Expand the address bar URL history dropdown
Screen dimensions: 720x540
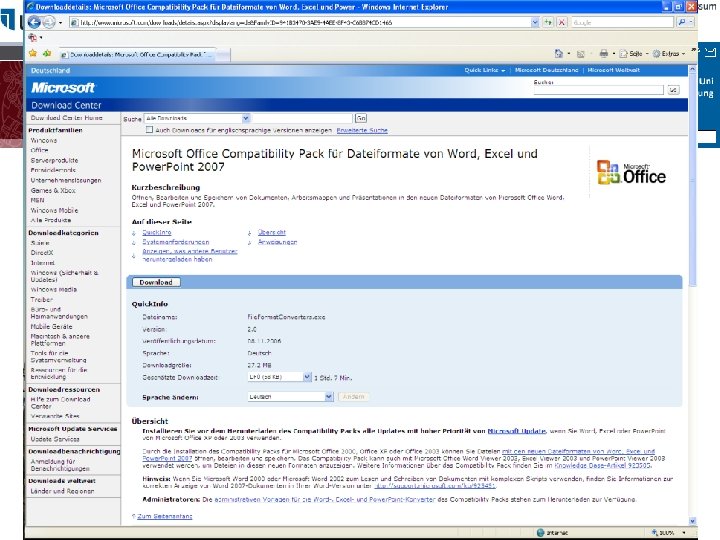[x=534, y=22]
